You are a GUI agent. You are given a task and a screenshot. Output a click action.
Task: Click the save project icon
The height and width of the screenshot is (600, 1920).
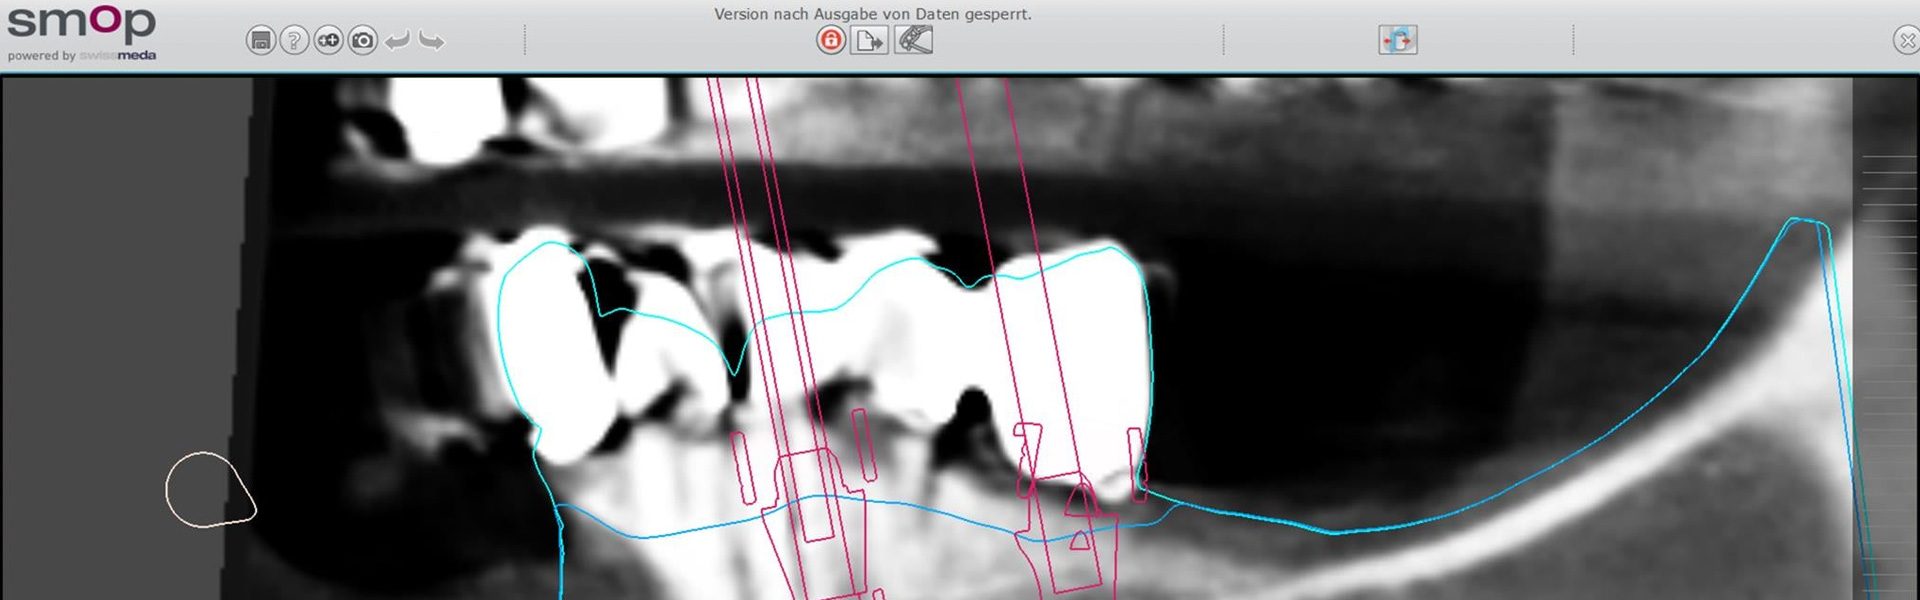point(260,40)
